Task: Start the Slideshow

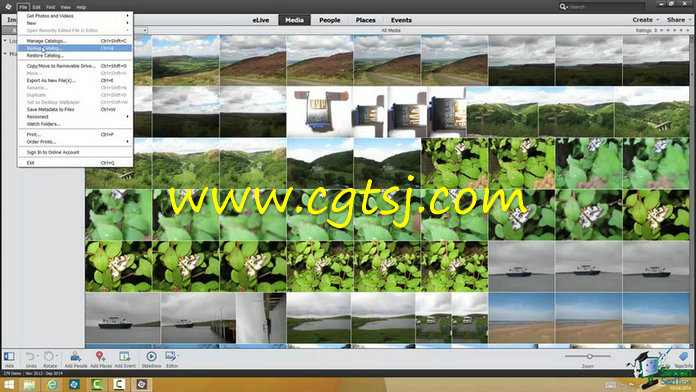Action: coord(151,356)
